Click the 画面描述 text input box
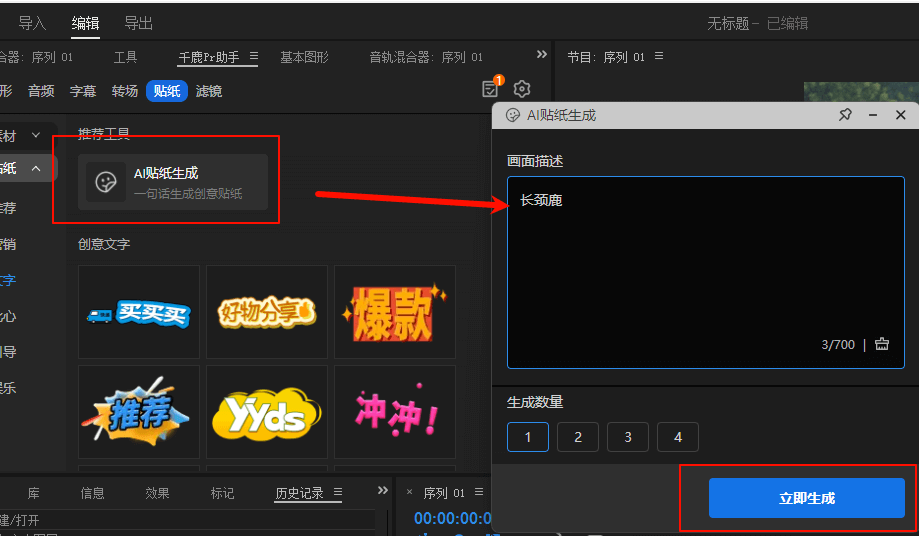The image size is (919, 536). tap(706, 272)
